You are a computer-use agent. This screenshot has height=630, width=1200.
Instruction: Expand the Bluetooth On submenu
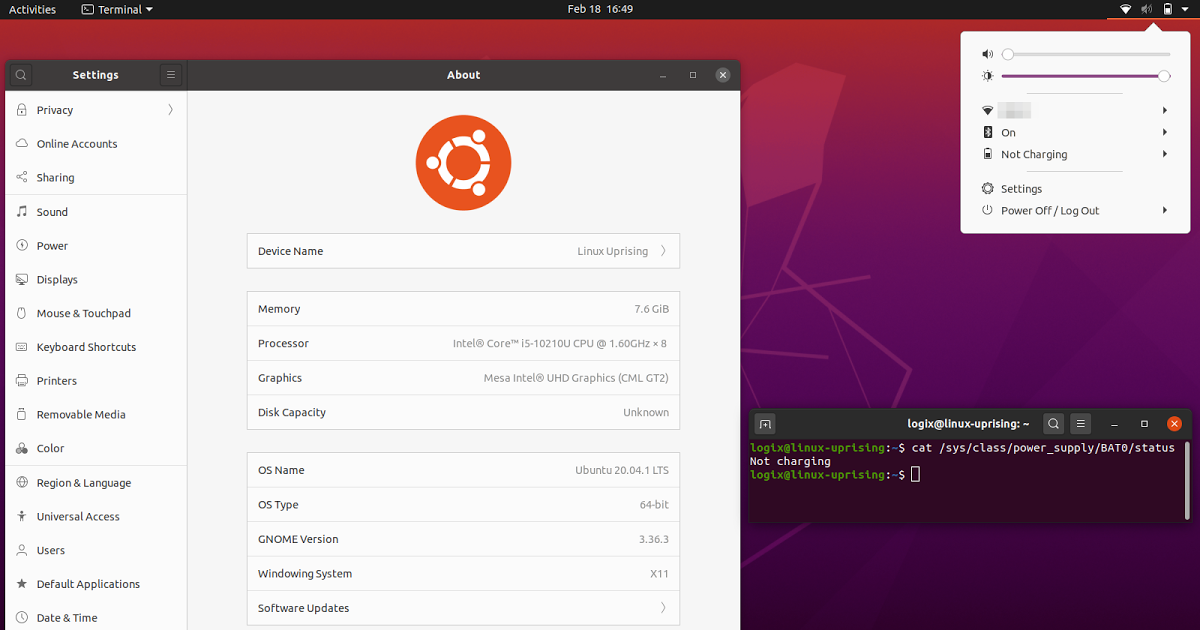(1165, 132)
